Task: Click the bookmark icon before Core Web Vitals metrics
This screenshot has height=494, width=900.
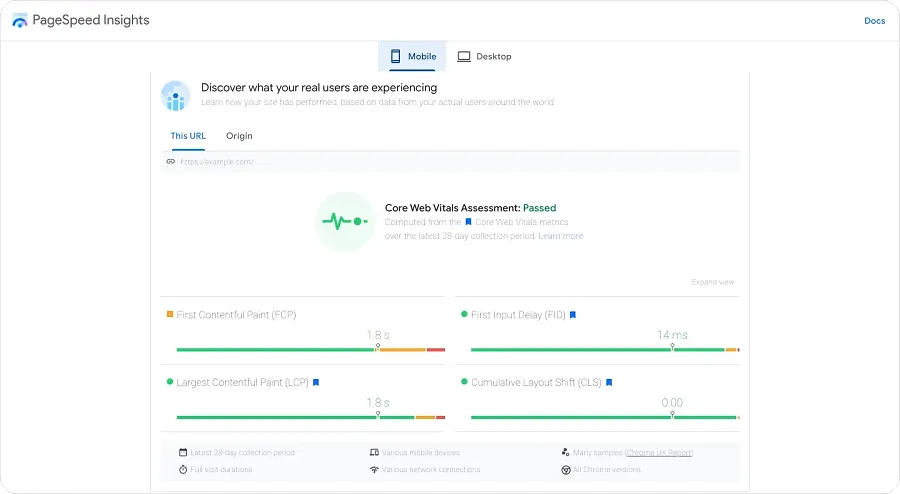Action: click(x=468, y=222)
